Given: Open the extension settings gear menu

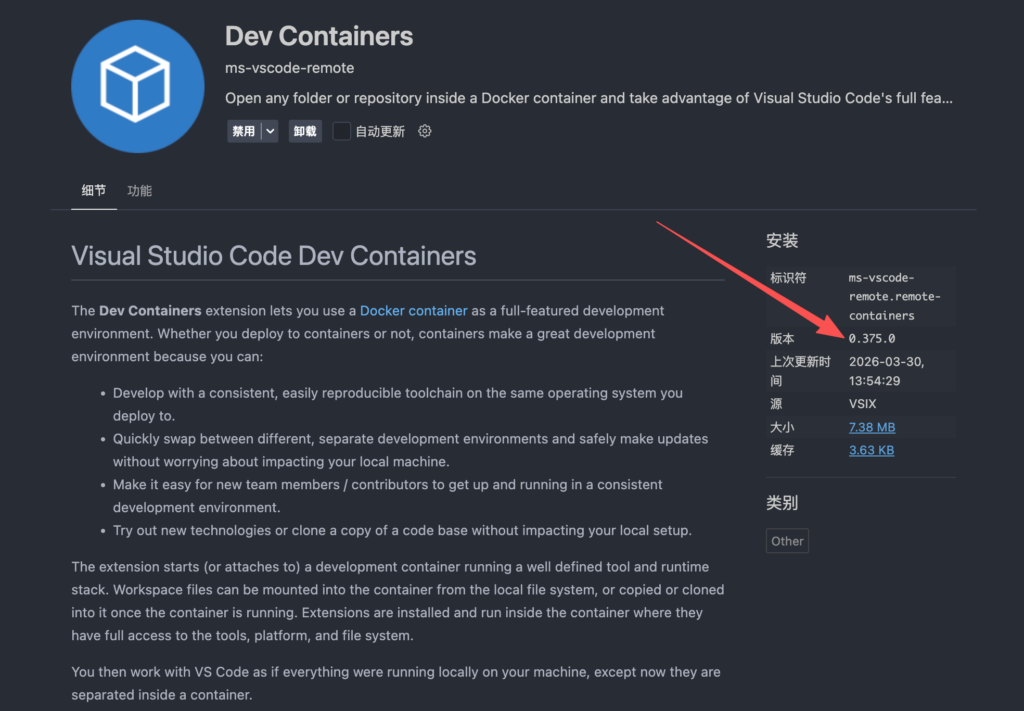Looking at the screenshot, I should [x=425, y=131].
